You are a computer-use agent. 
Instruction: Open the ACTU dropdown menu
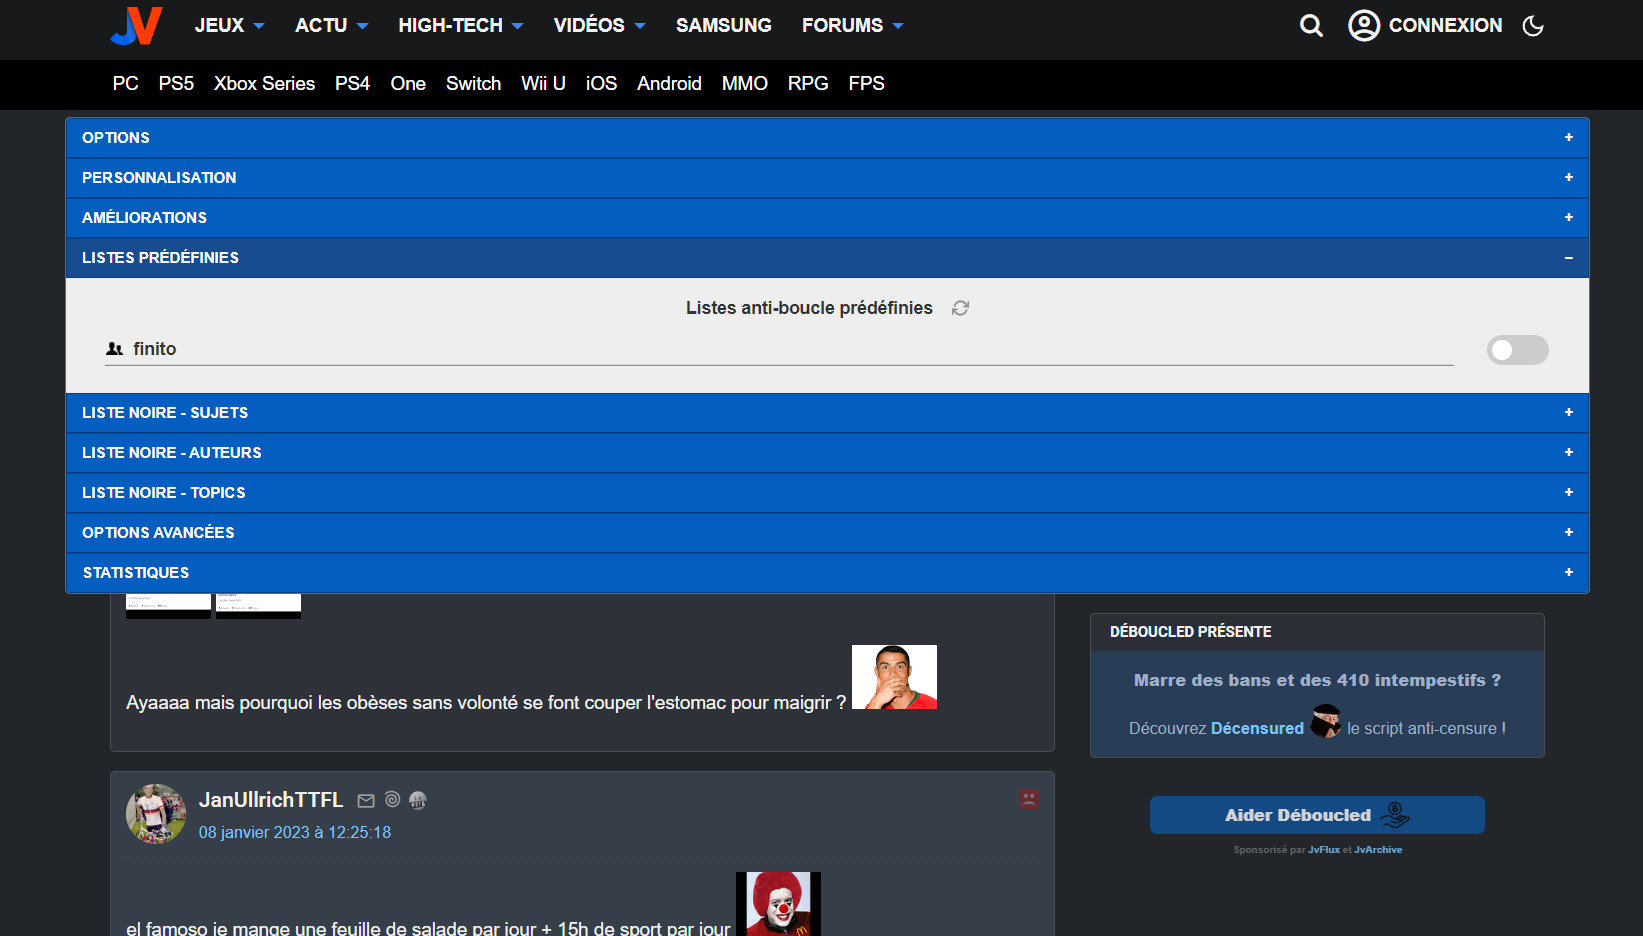(331, 25)
